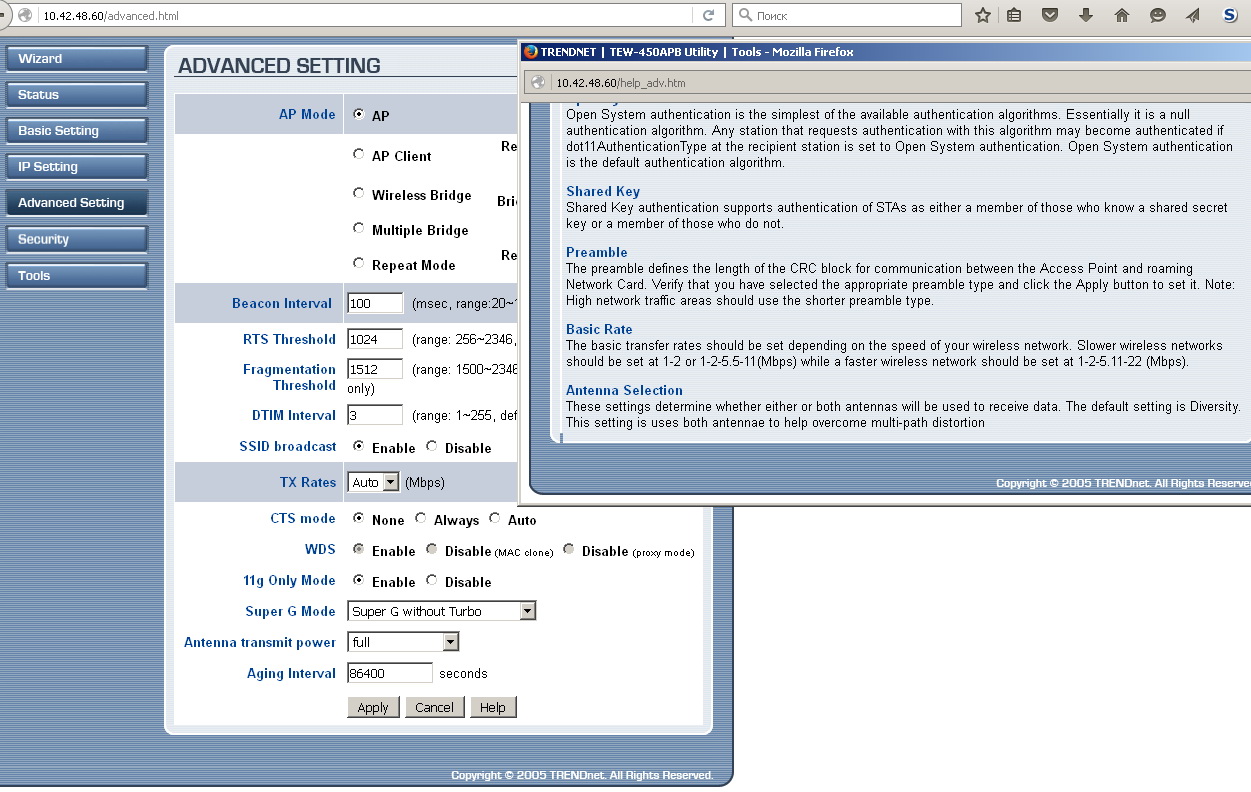The height and width of the screenshot is (792, 1251).
Task: Open the Wizard menu item
Action: [76, 59]
